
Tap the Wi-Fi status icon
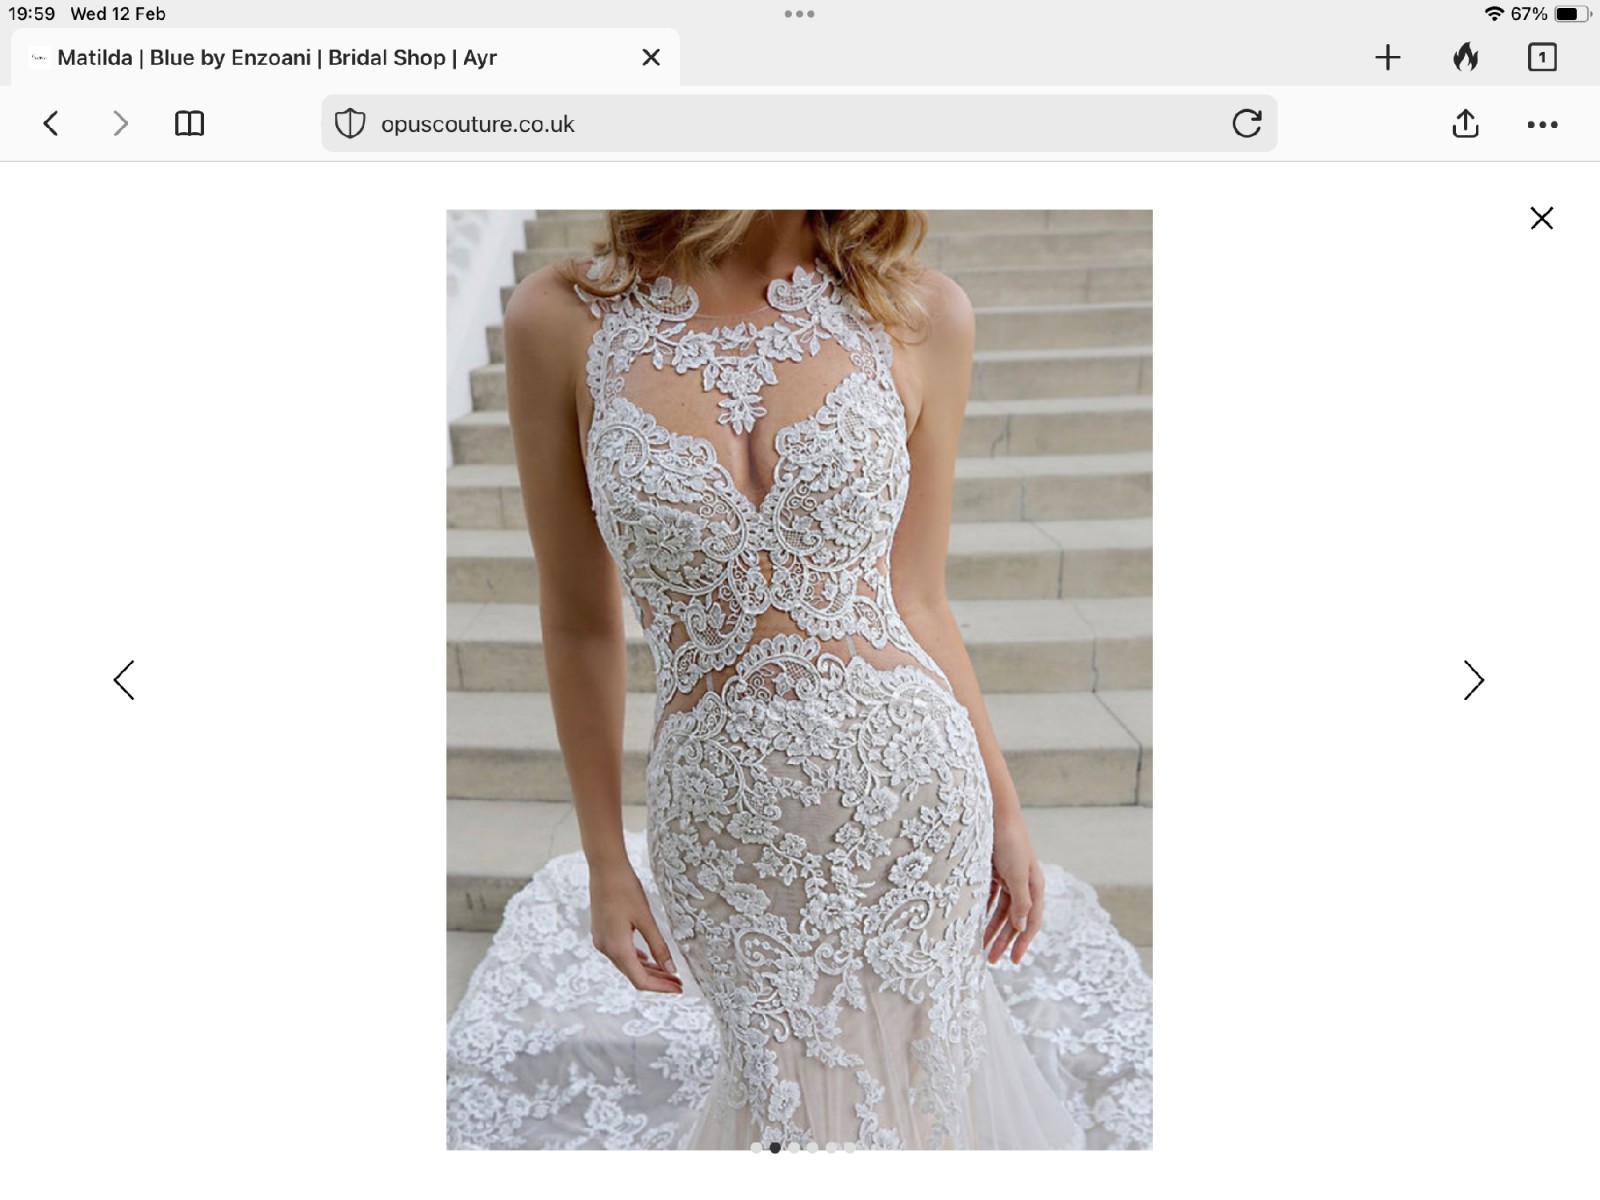point(1494,14)
